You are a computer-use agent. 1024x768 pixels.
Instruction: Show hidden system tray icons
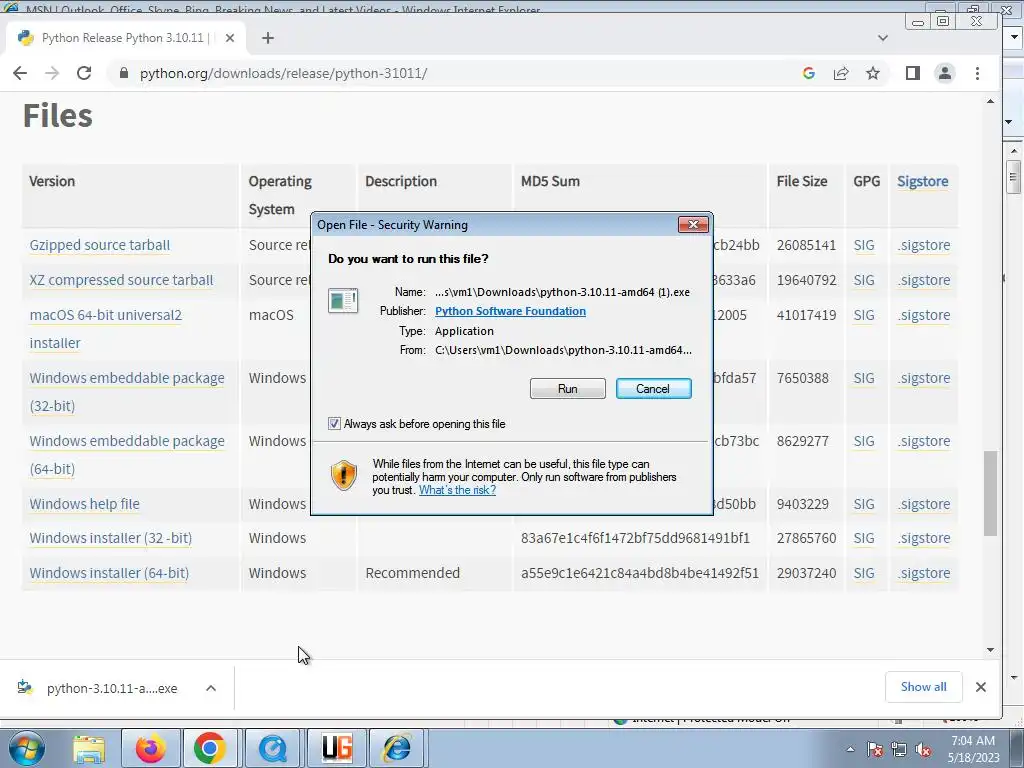tap(850, 749)
